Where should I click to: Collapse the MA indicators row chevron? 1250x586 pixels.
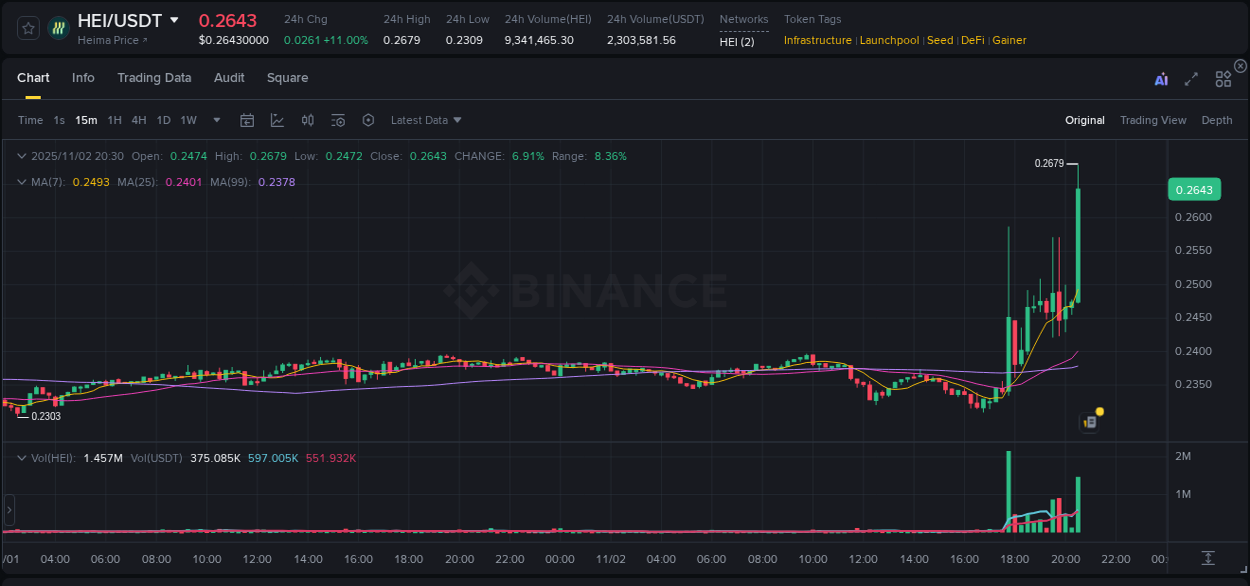(20, 182)
